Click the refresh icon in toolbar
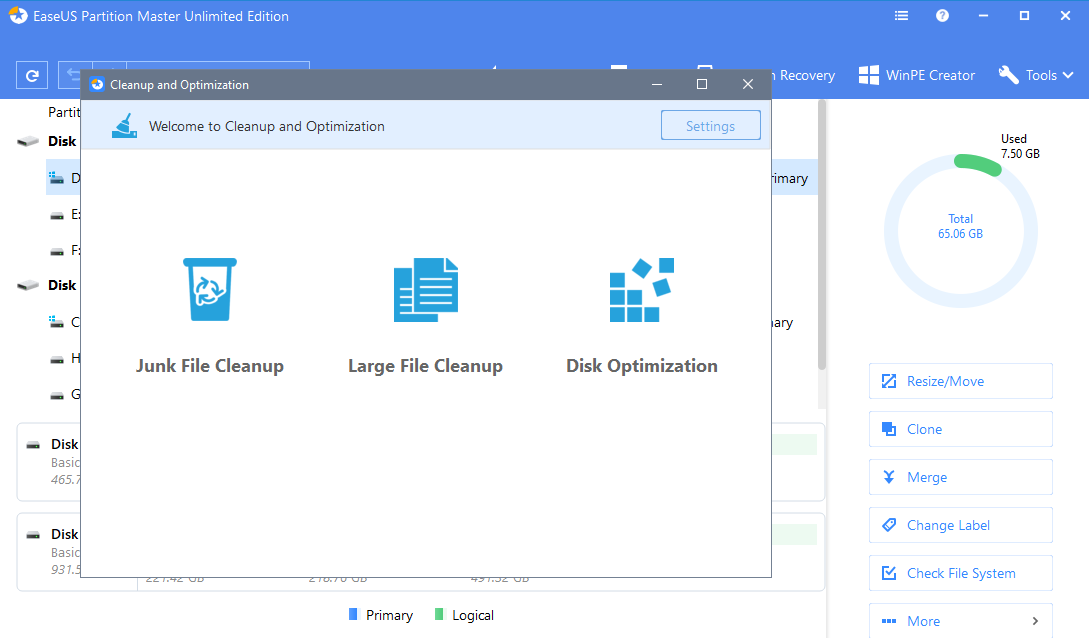1089x638 pixels. [x=32, y=75]
